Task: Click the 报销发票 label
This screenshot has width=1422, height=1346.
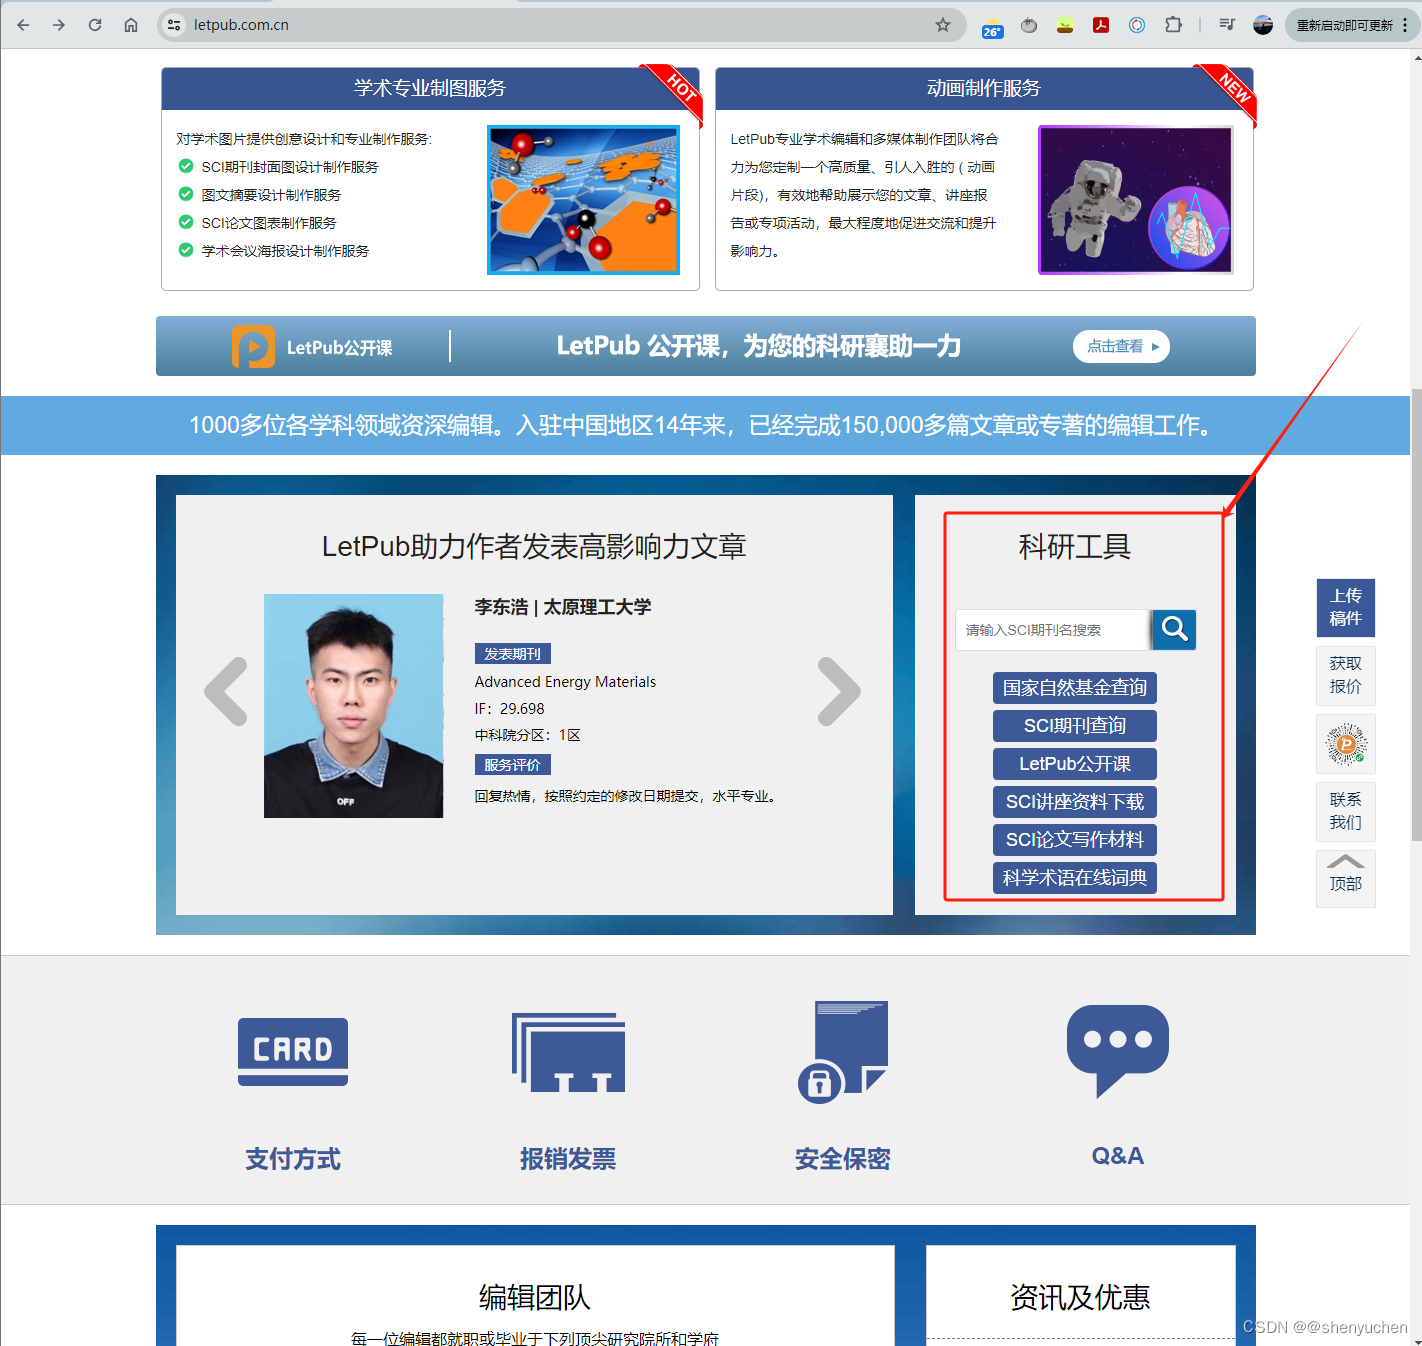Action: pos(568,1159)
